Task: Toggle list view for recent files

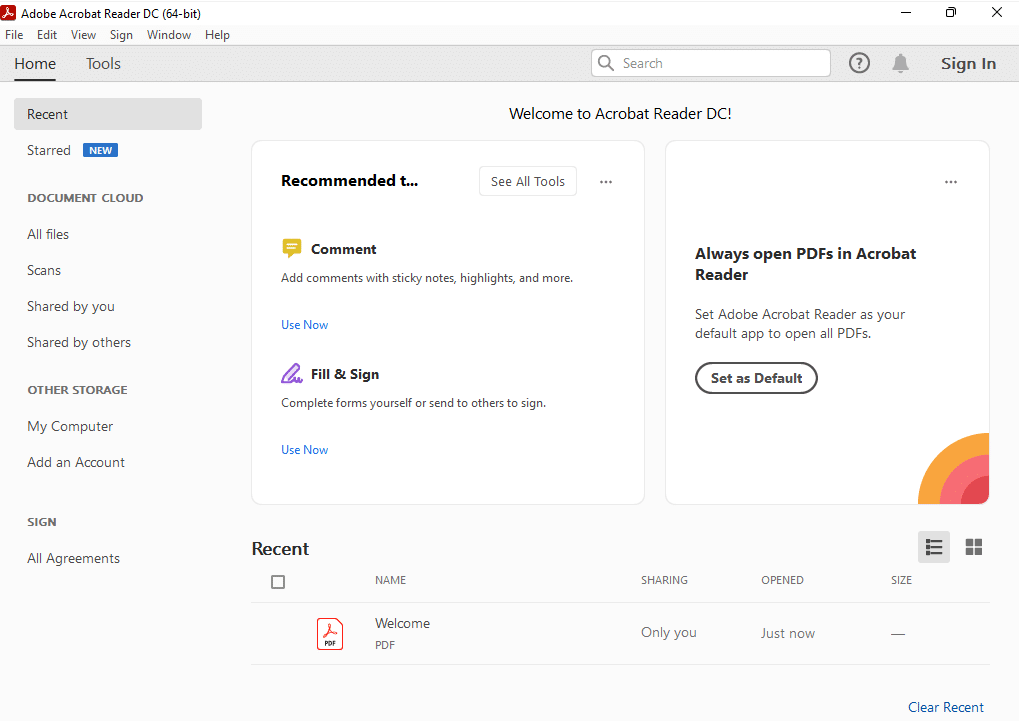Action: click(x=933, y=547)
